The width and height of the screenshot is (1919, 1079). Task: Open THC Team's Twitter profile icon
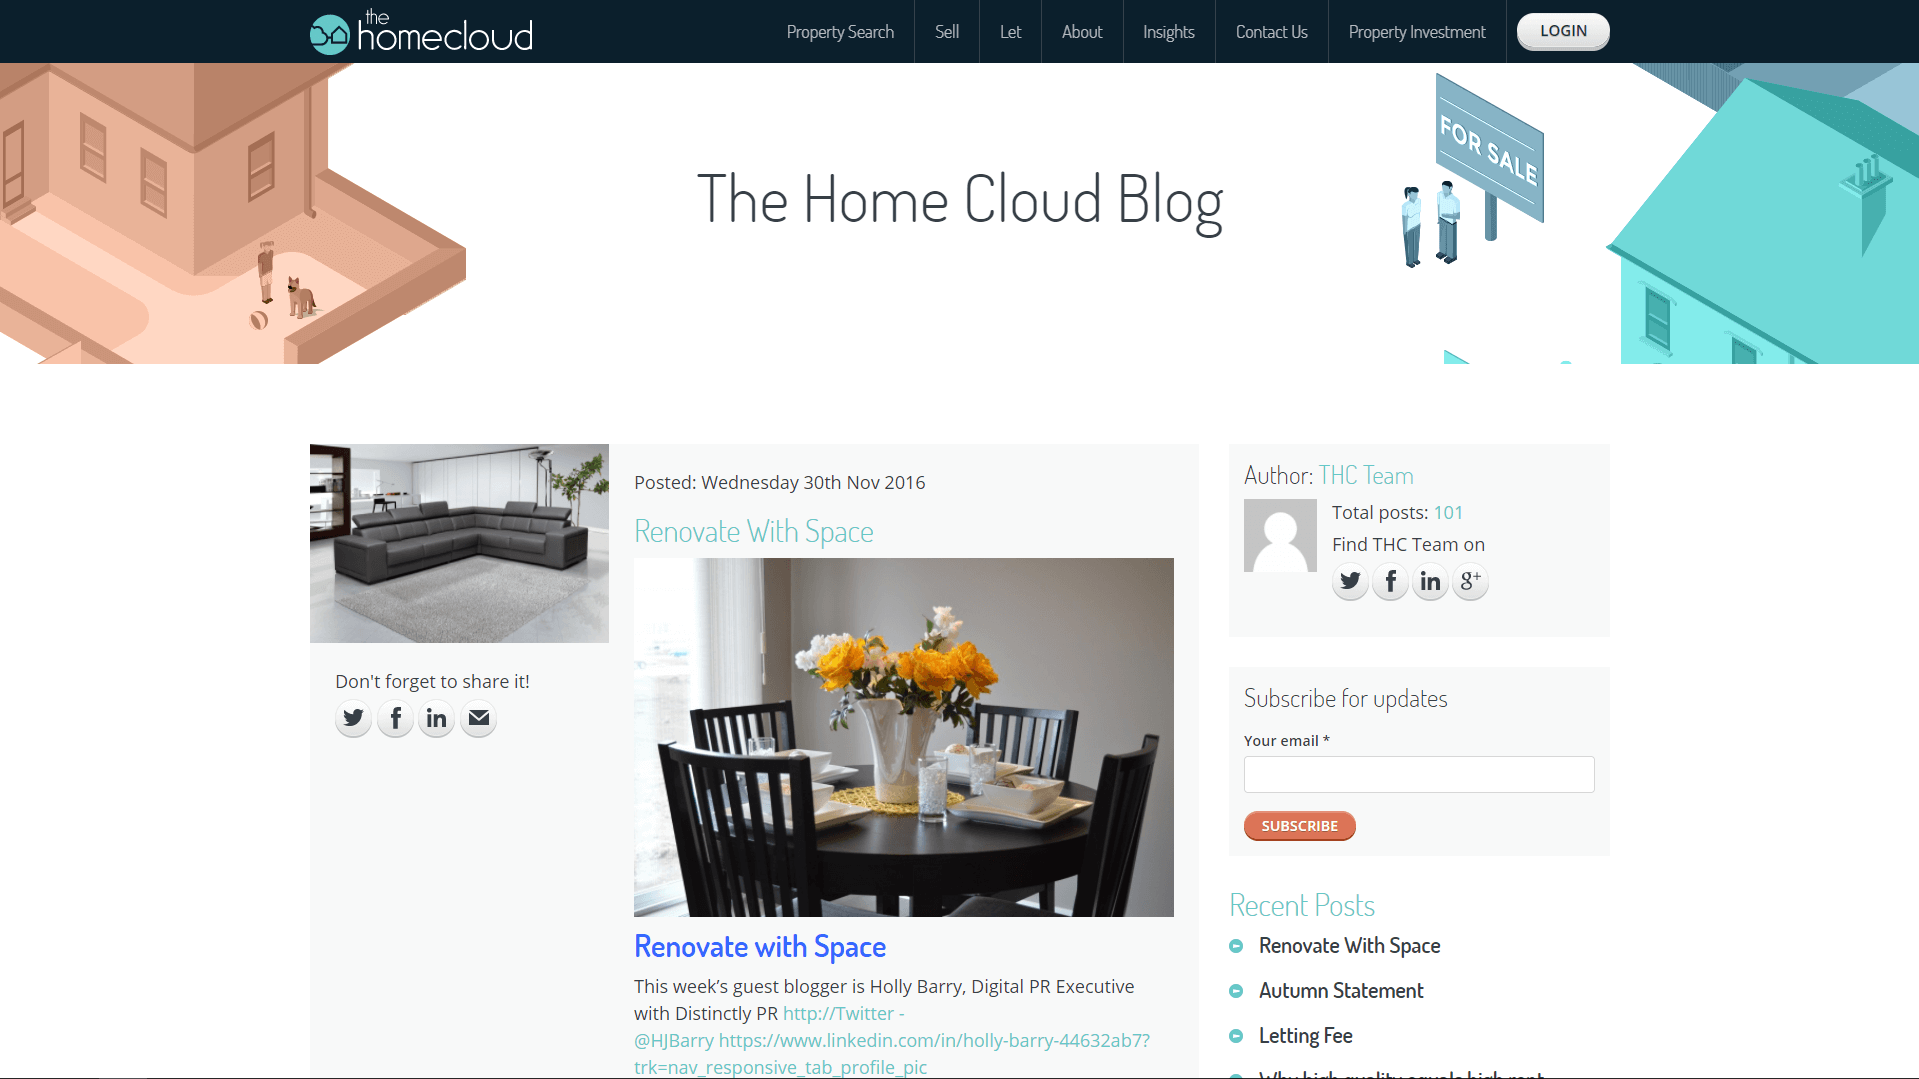point(1350,581)
